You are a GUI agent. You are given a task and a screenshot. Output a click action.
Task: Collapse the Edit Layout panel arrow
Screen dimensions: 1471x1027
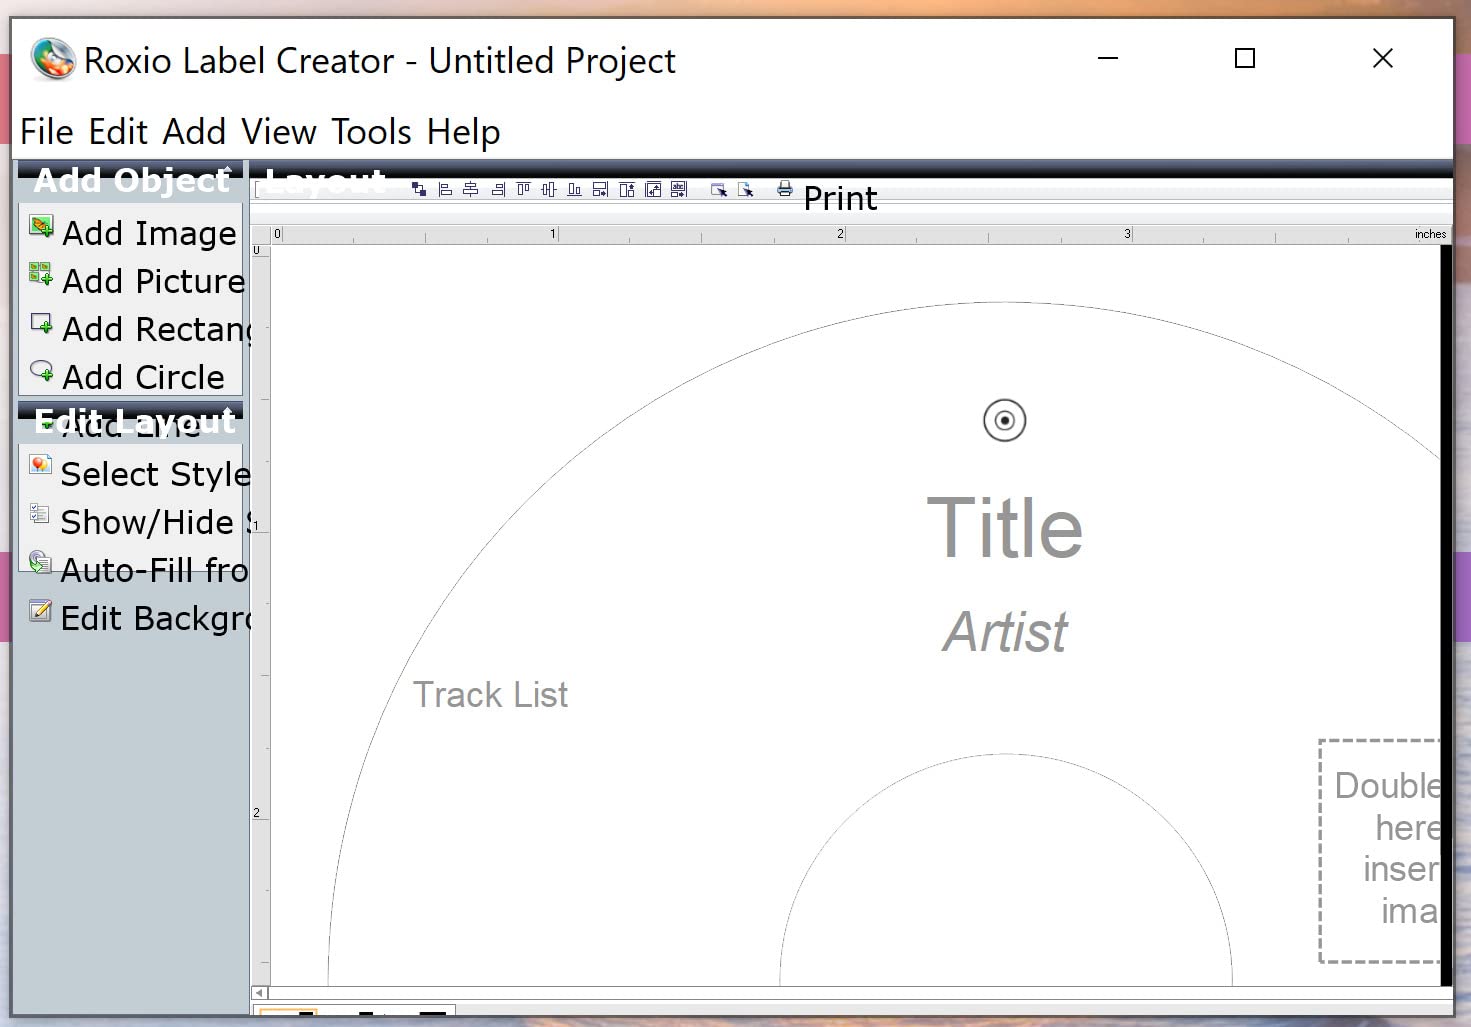(x=227, y=411)
